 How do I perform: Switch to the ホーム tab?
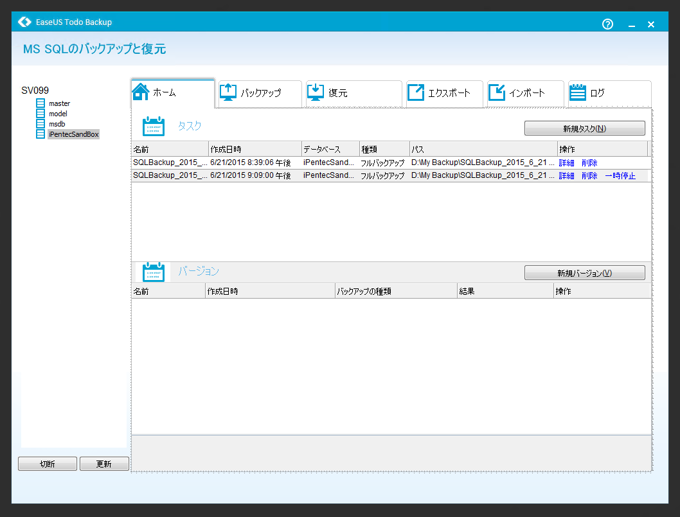(x=173, y=93)
